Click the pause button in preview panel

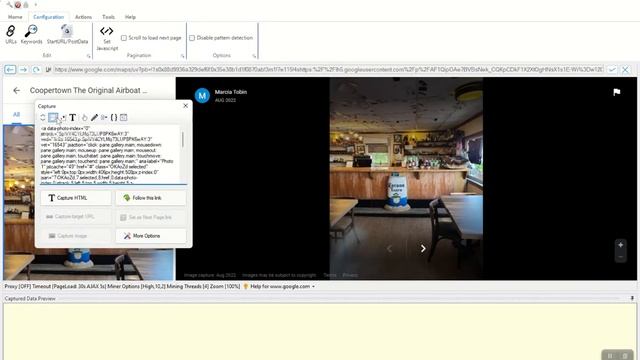[610, 356]
